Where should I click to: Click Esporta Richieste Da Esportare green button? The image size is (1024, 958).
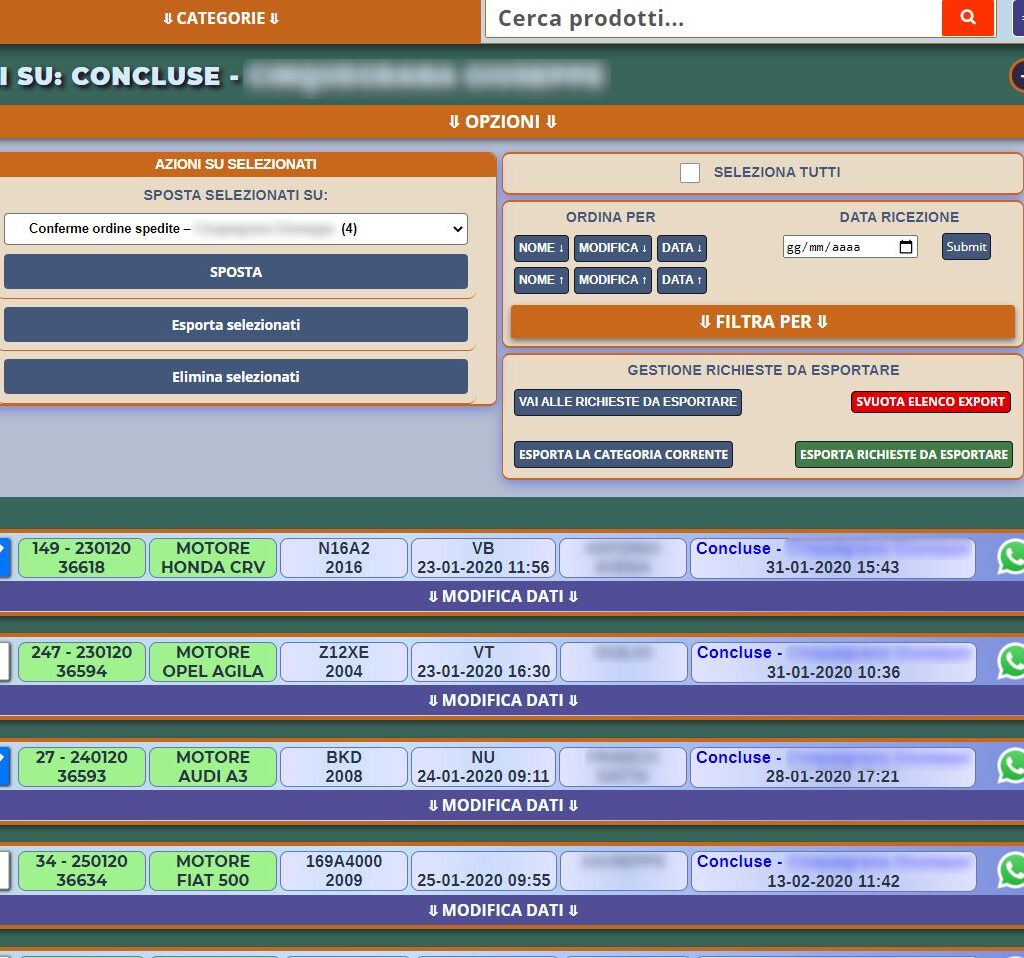coord(903,454)
